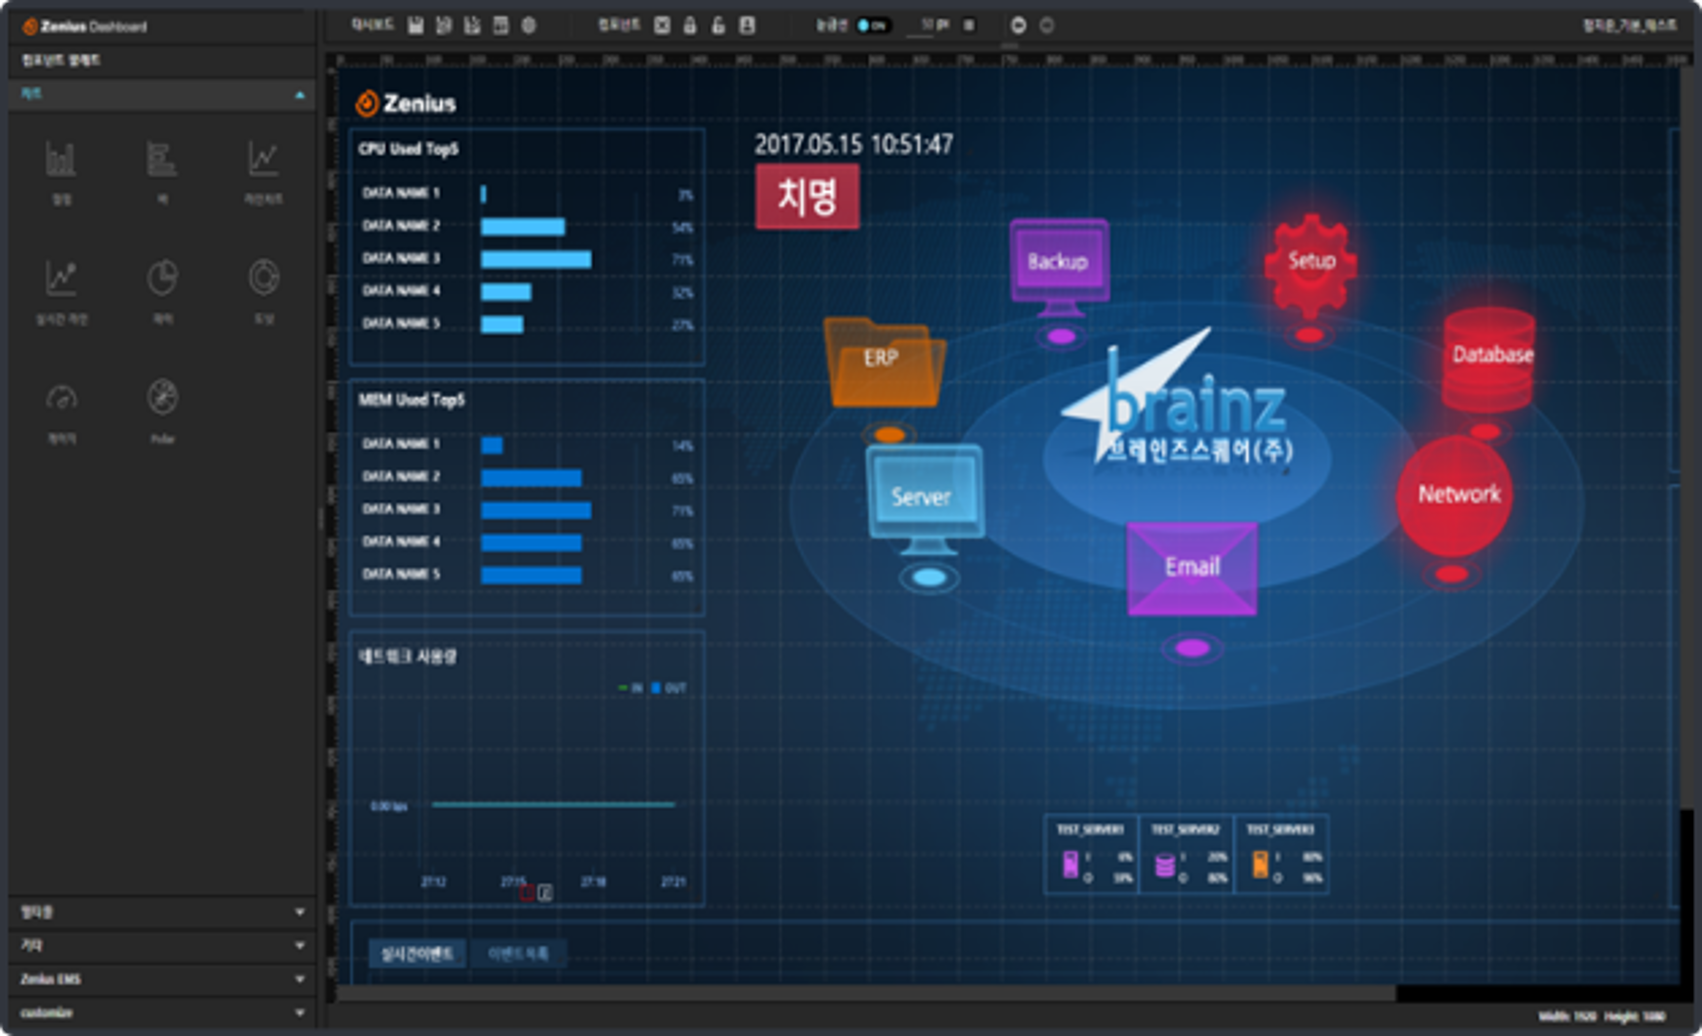Click the filled circular play icon
1702x1036 pixels.
[1018, 25]
